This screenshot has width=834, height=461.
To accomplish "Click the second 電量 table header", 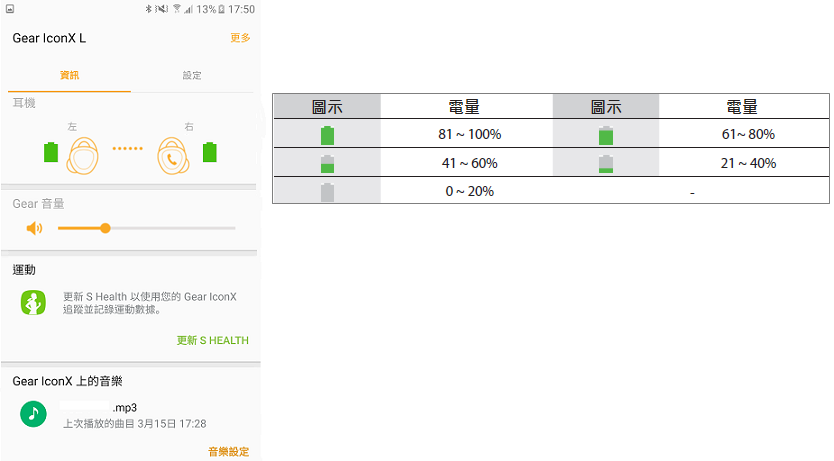I will pos(744,107).
